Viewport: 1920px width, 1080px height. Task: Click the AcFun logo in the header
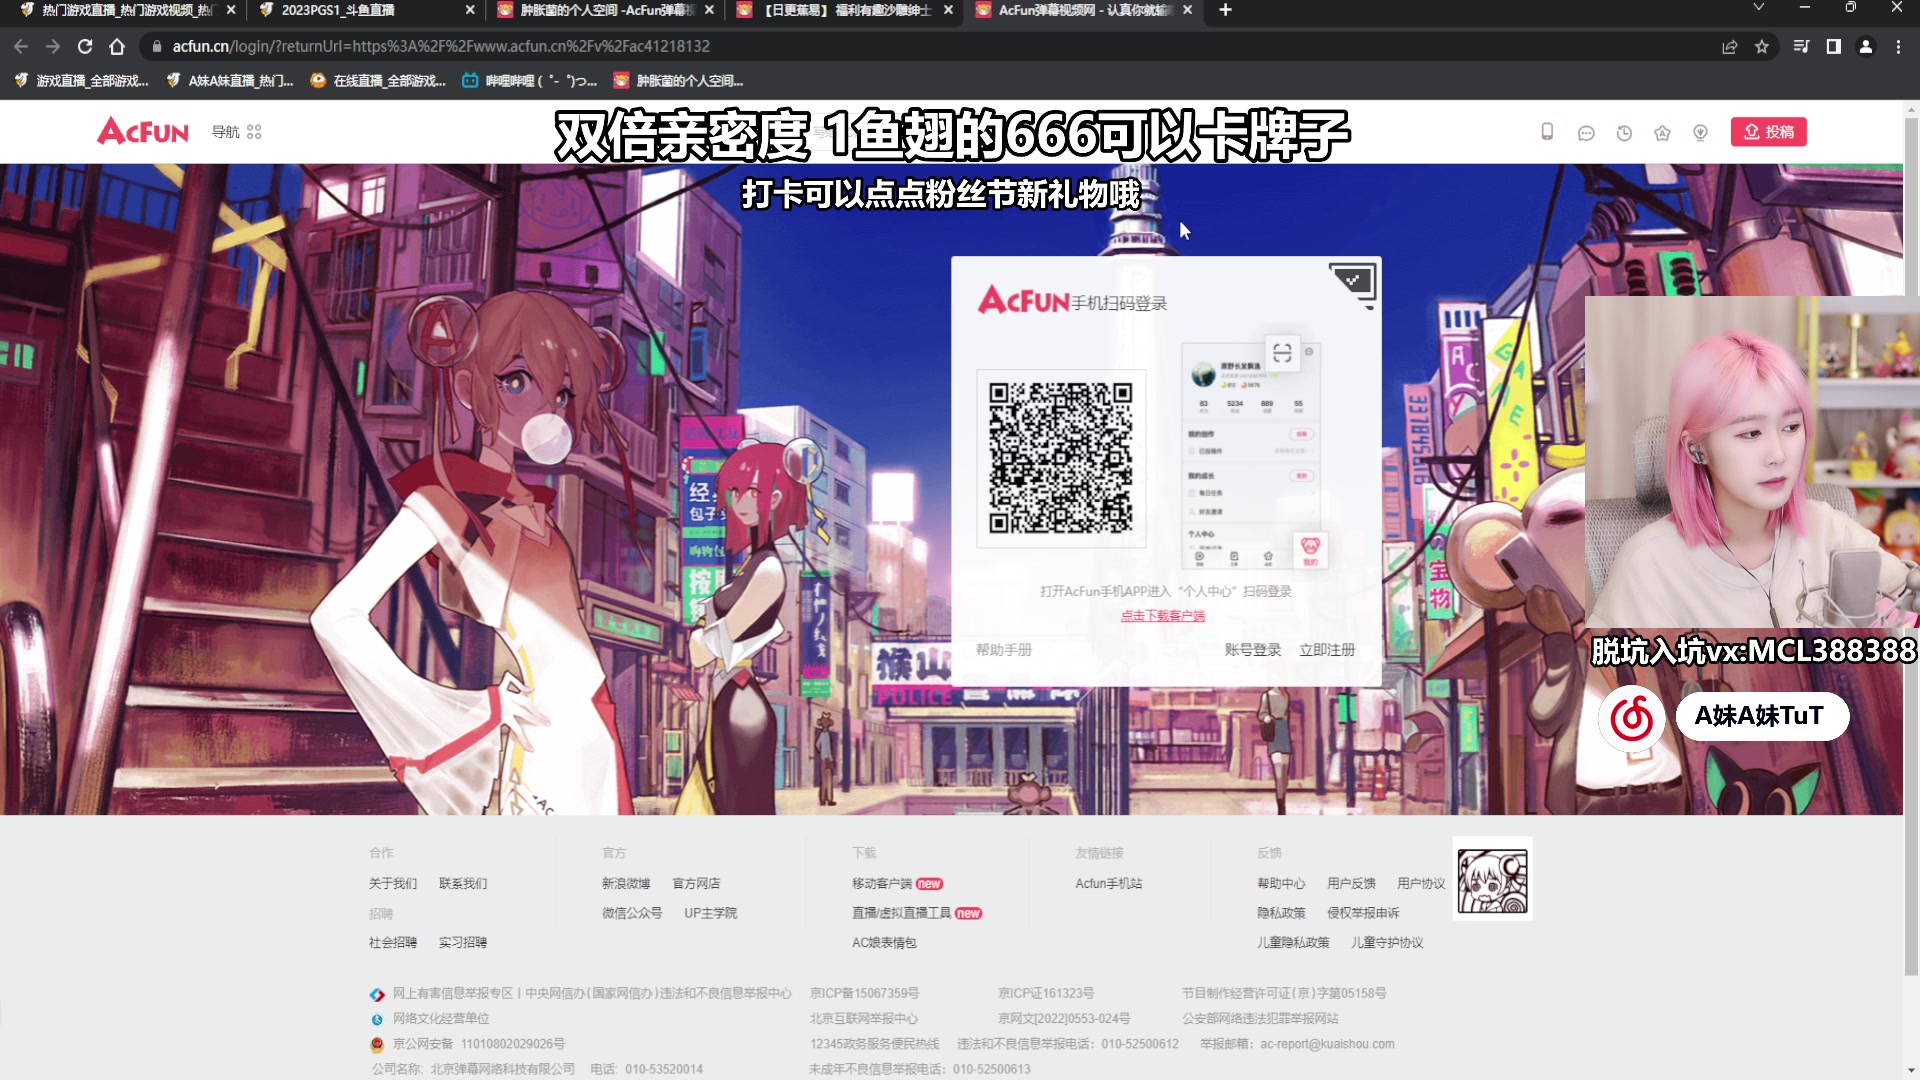143,131
